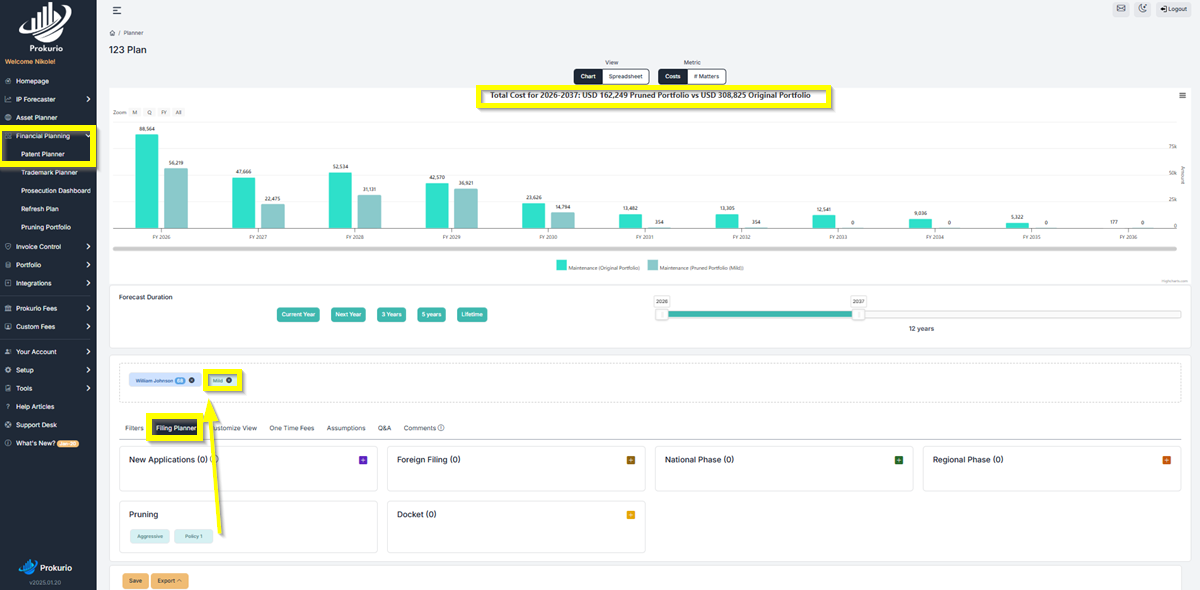Open the chart context menu icon
Viewport: 1200px width, 590px height.
(x=1182, y=96)
